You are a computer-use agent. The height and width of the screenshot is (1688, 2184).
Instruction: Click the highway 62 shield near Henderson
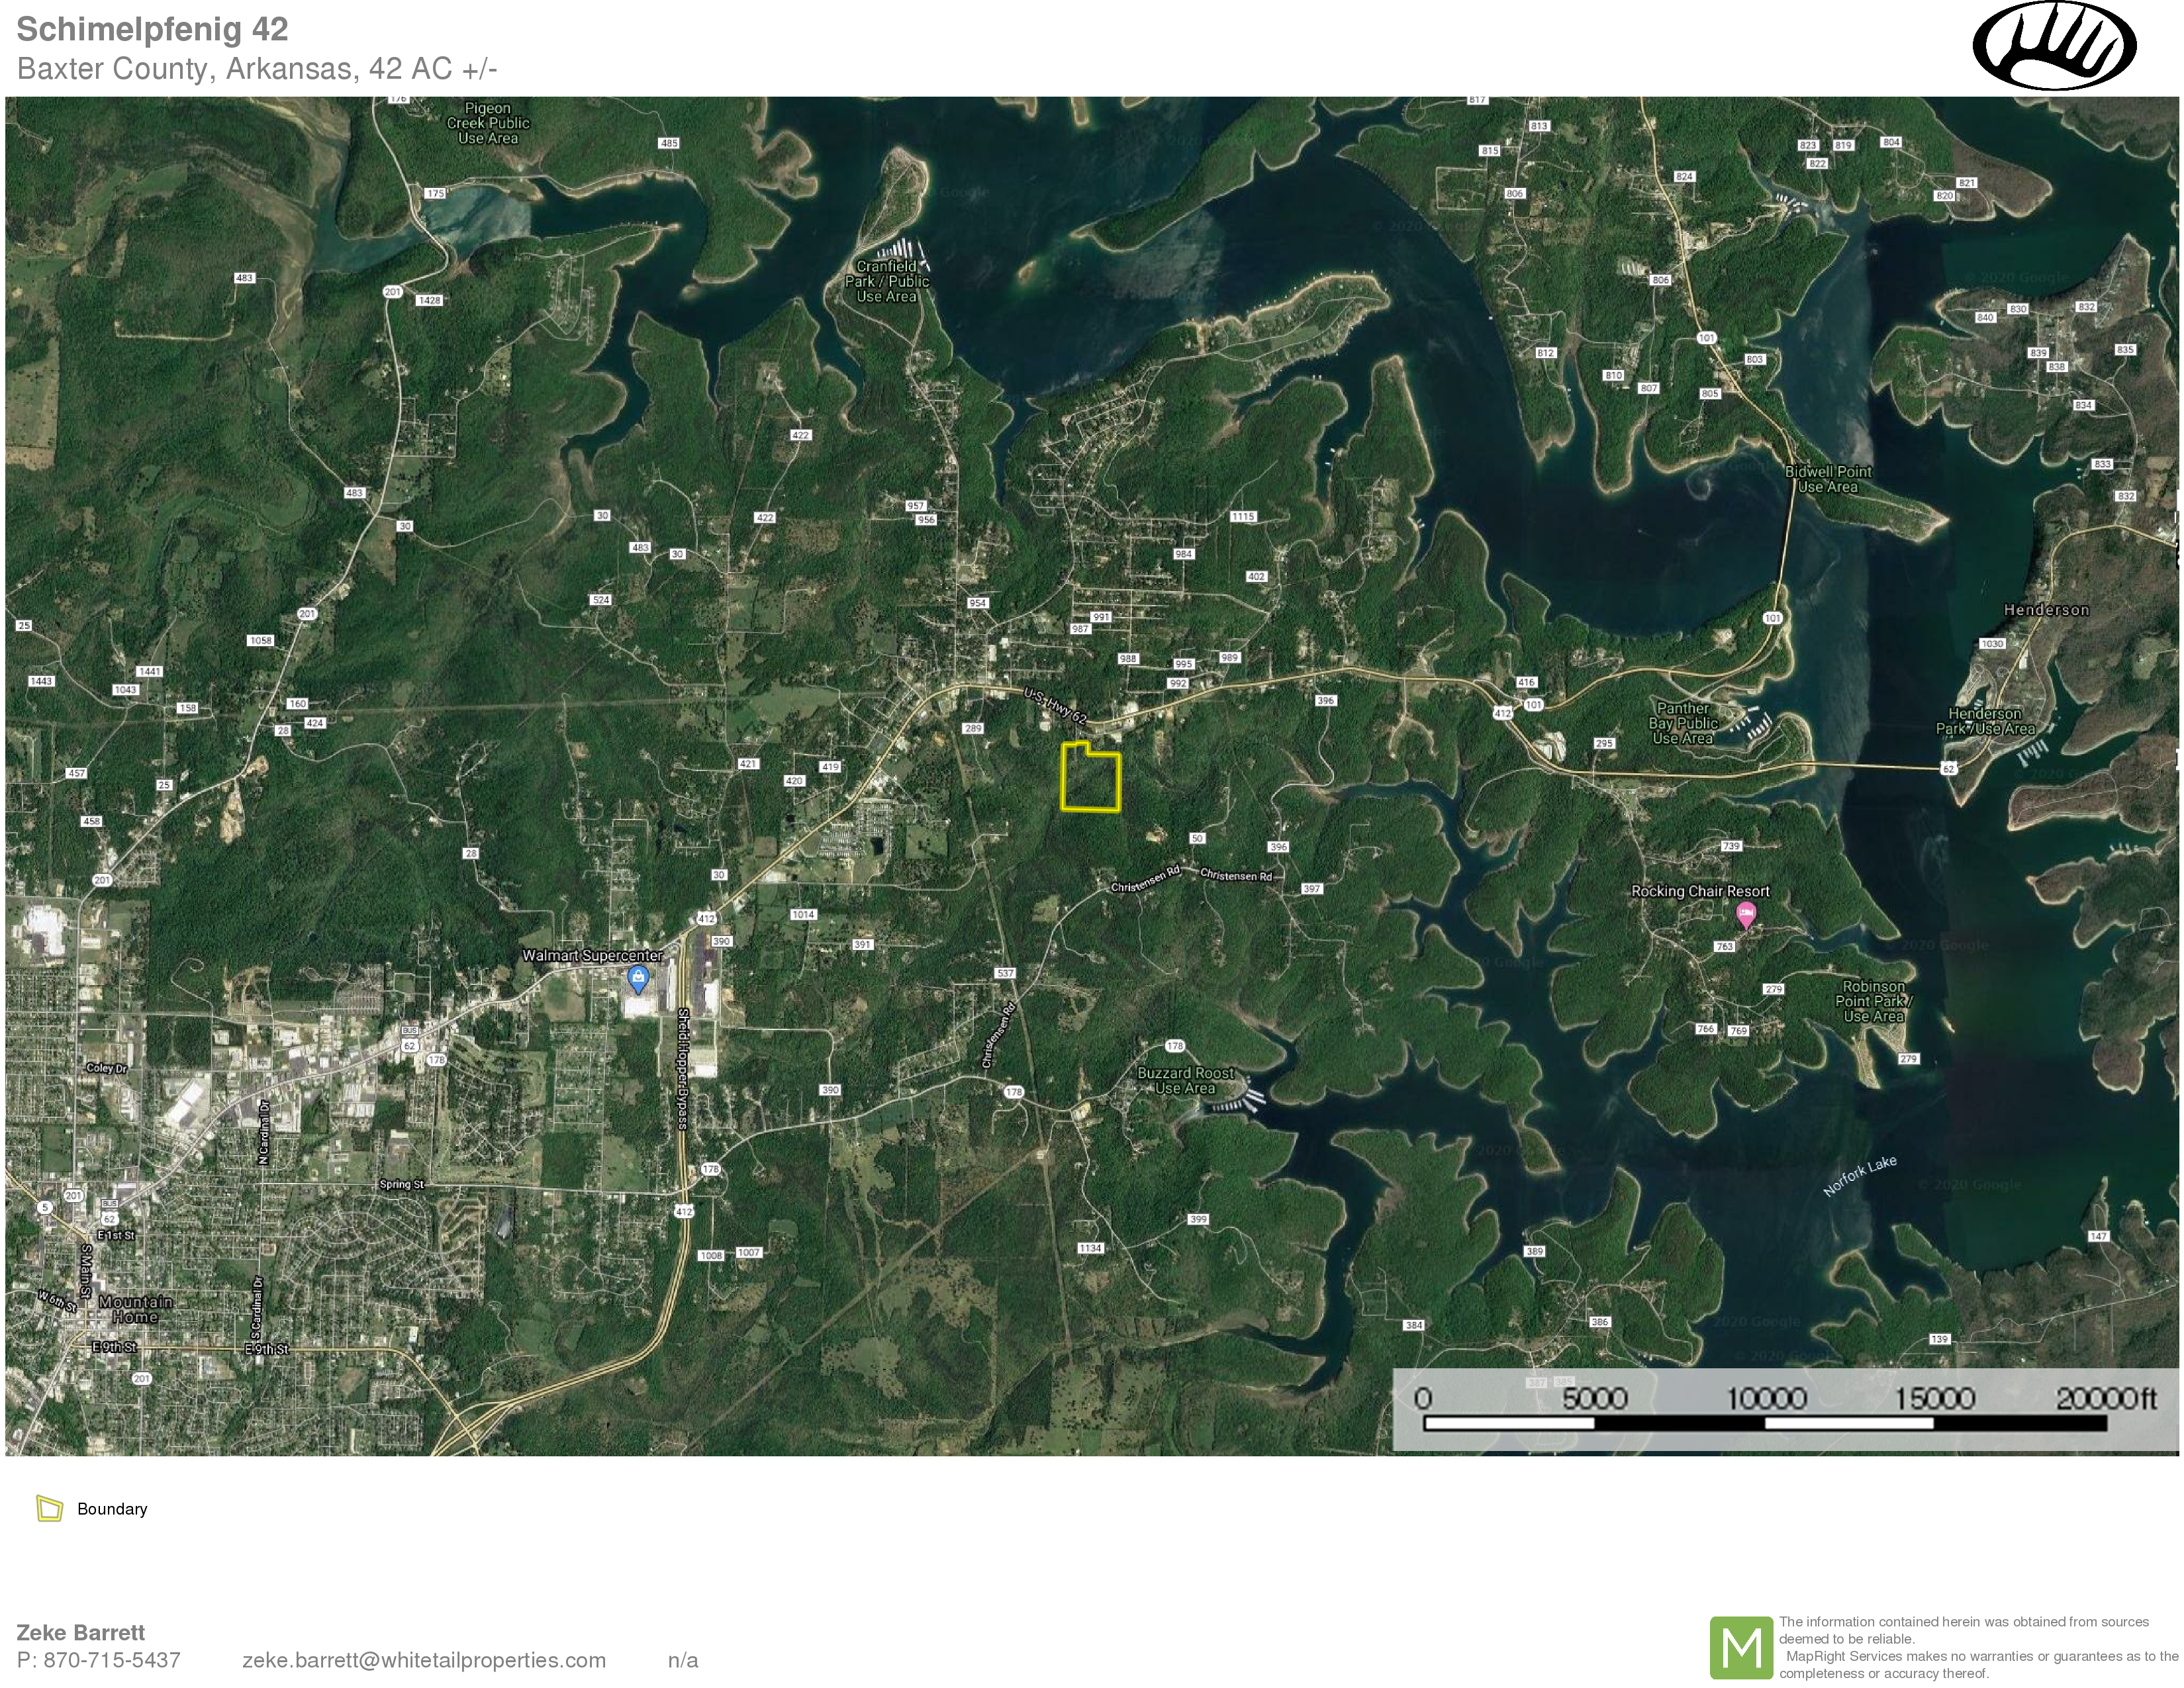(1948, 768)
